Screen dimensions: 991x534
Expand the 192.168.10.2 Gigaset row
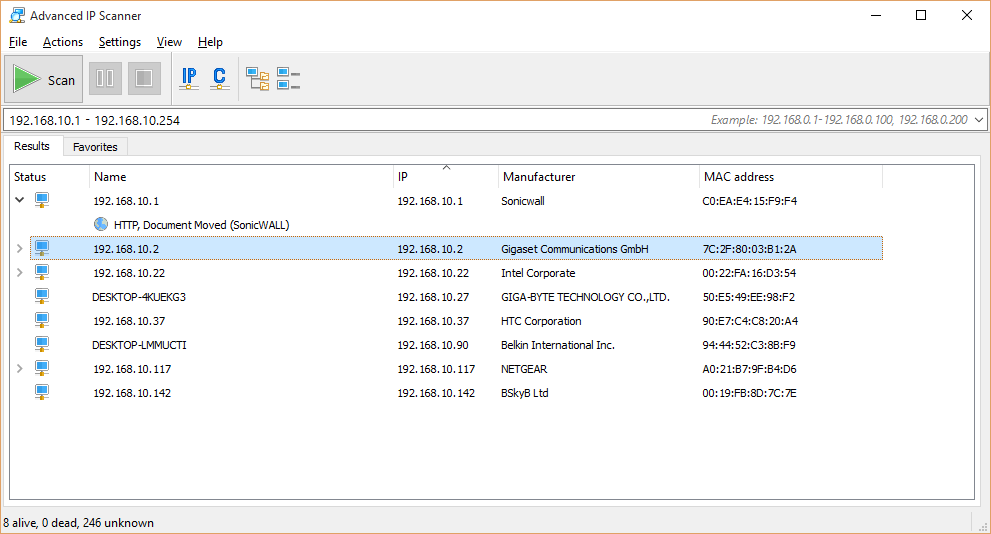(x=20, y=248)
